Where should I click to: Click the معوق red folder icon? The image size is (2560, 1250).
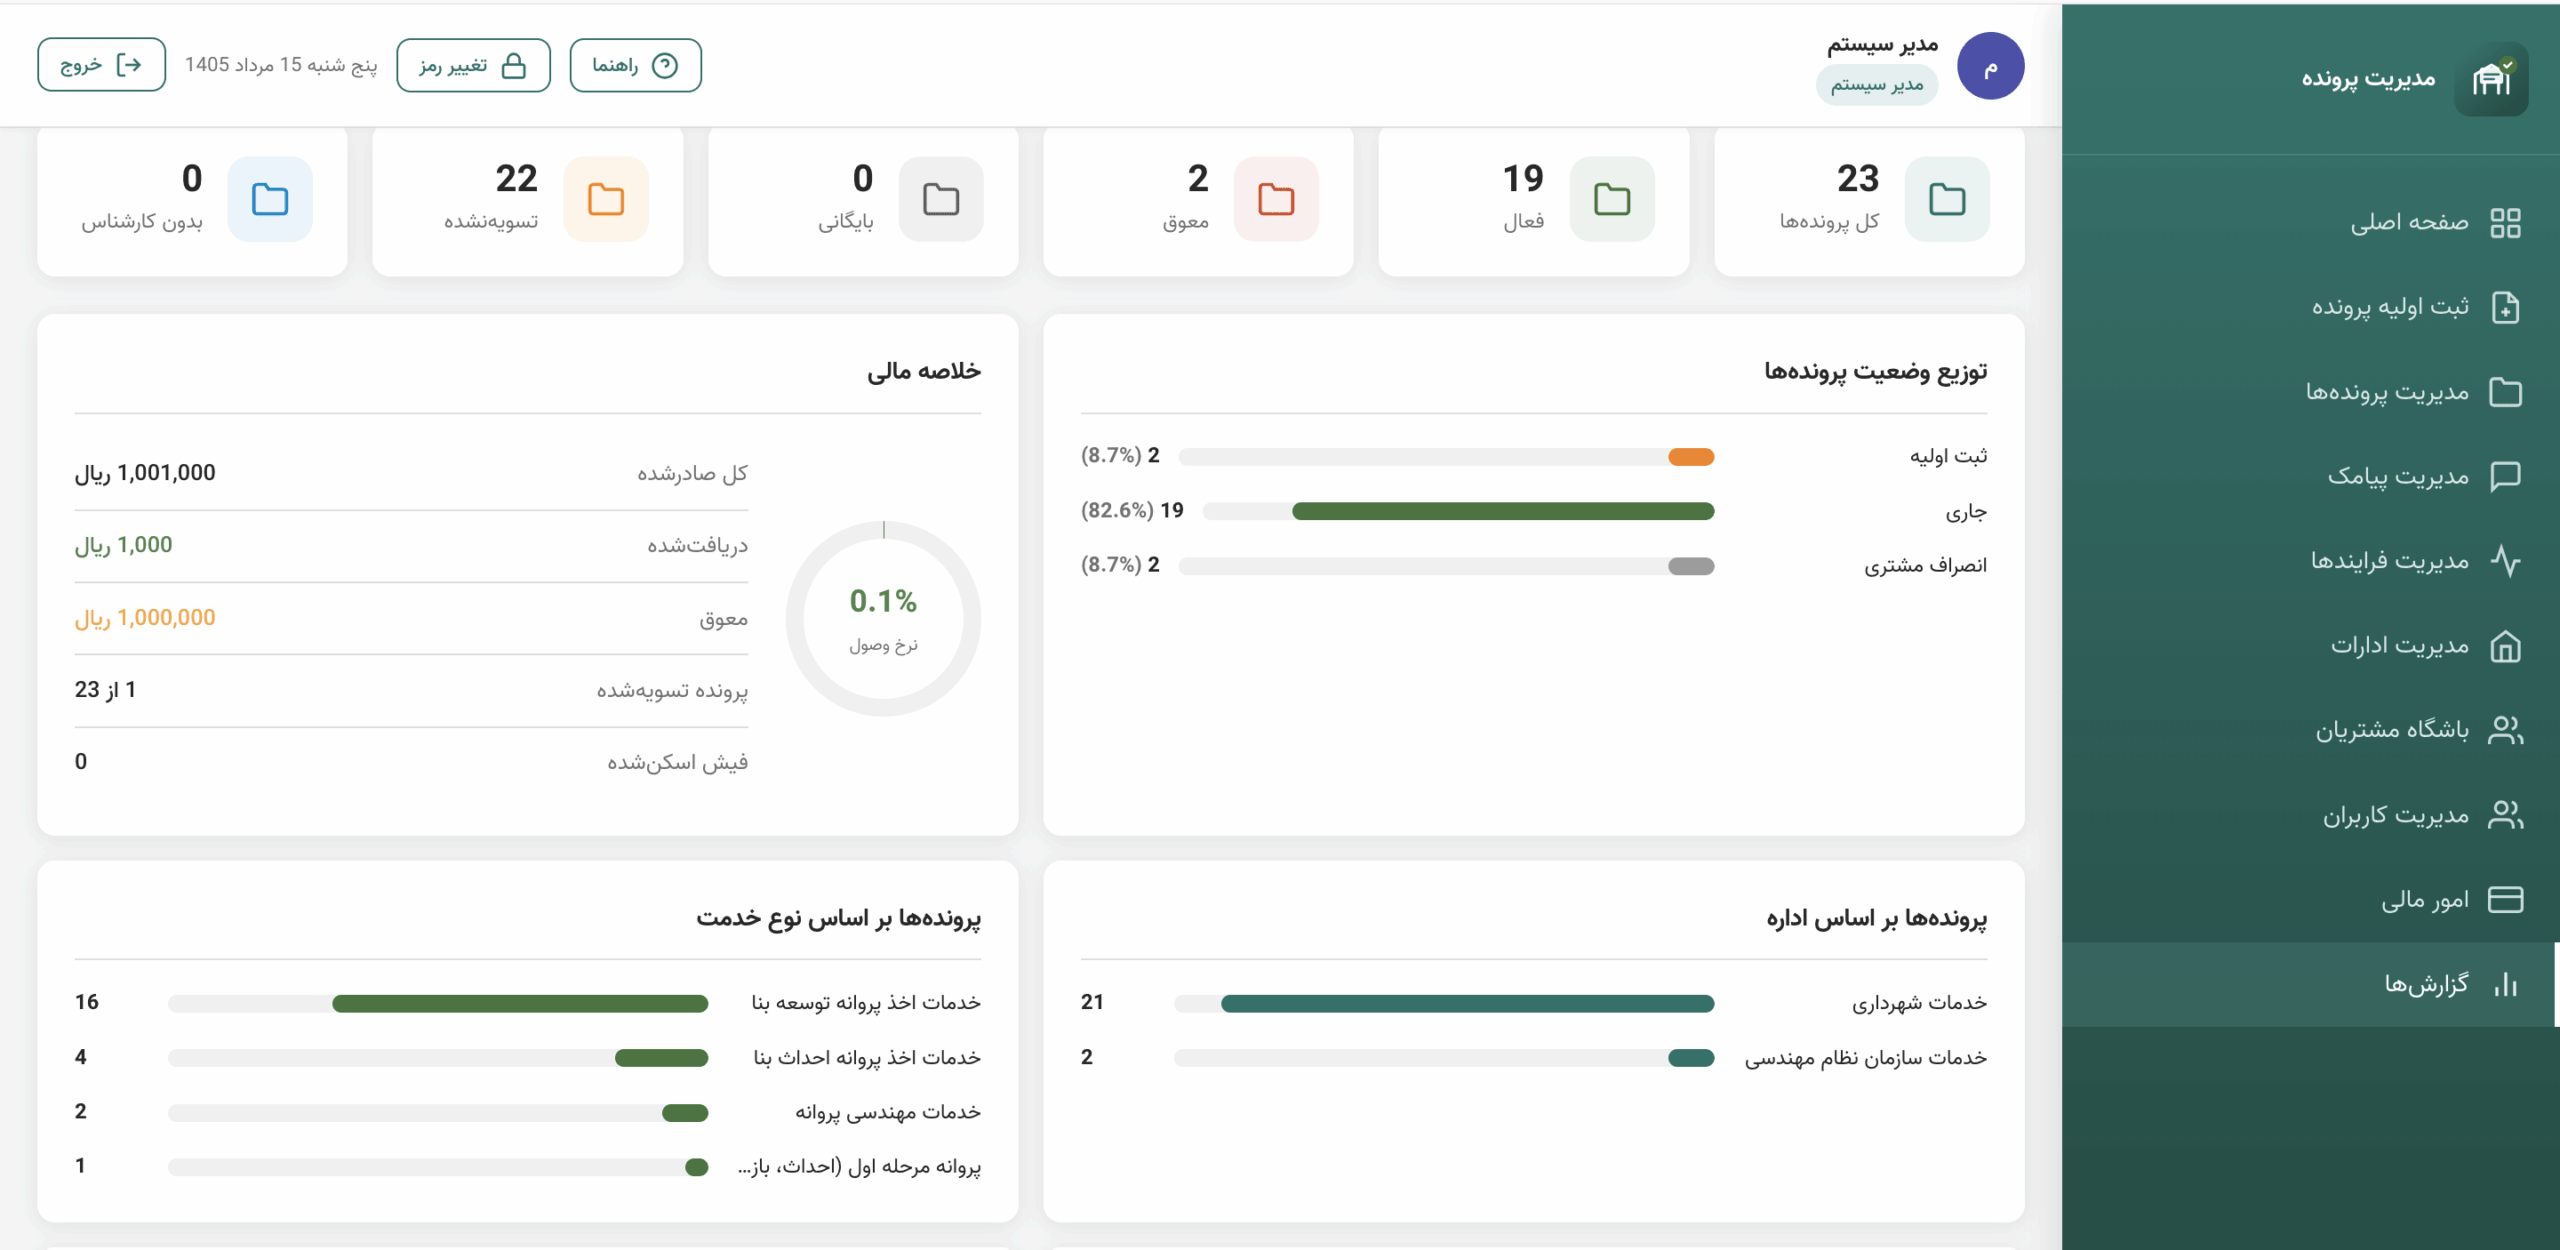pyautogui.click(x=1276, y=199)
